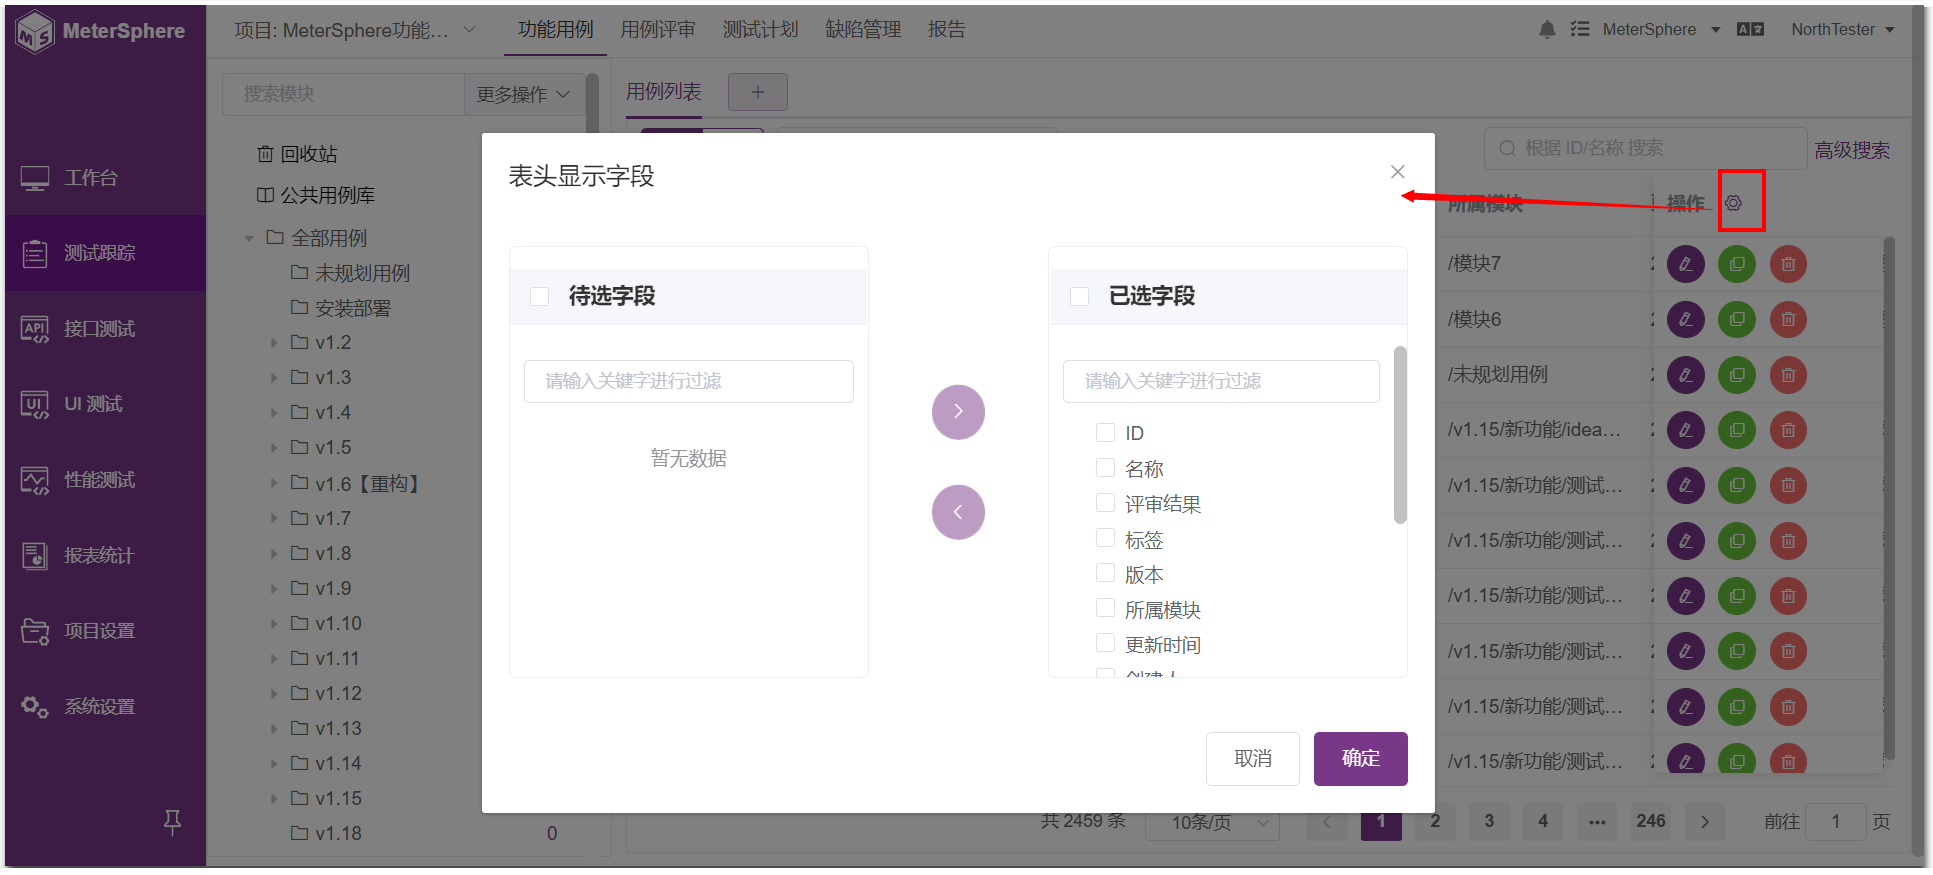The width and height of the screenshot is (1933, 875).
Task: Pin the sidebar with the pin icon
Action: [172, 822]
